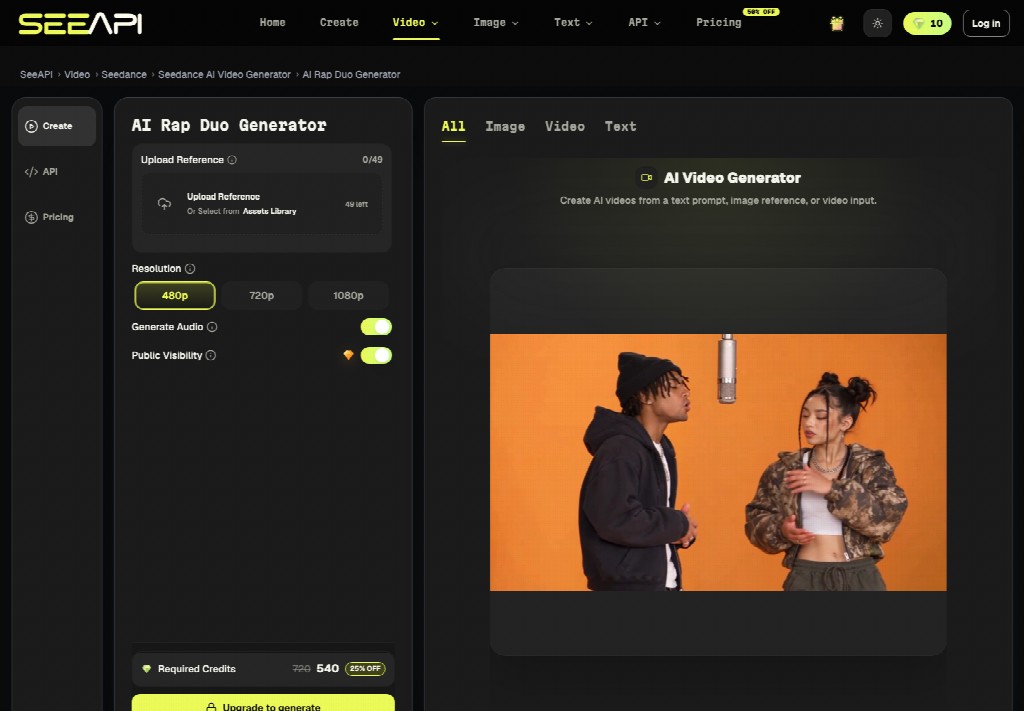
Task: Select 720p resolution
Action: 262,296
